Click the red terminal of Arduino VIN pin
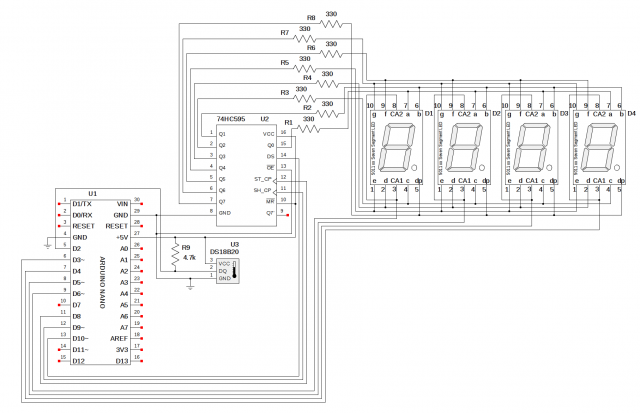 pyautogui.click(x=142, y=204)
